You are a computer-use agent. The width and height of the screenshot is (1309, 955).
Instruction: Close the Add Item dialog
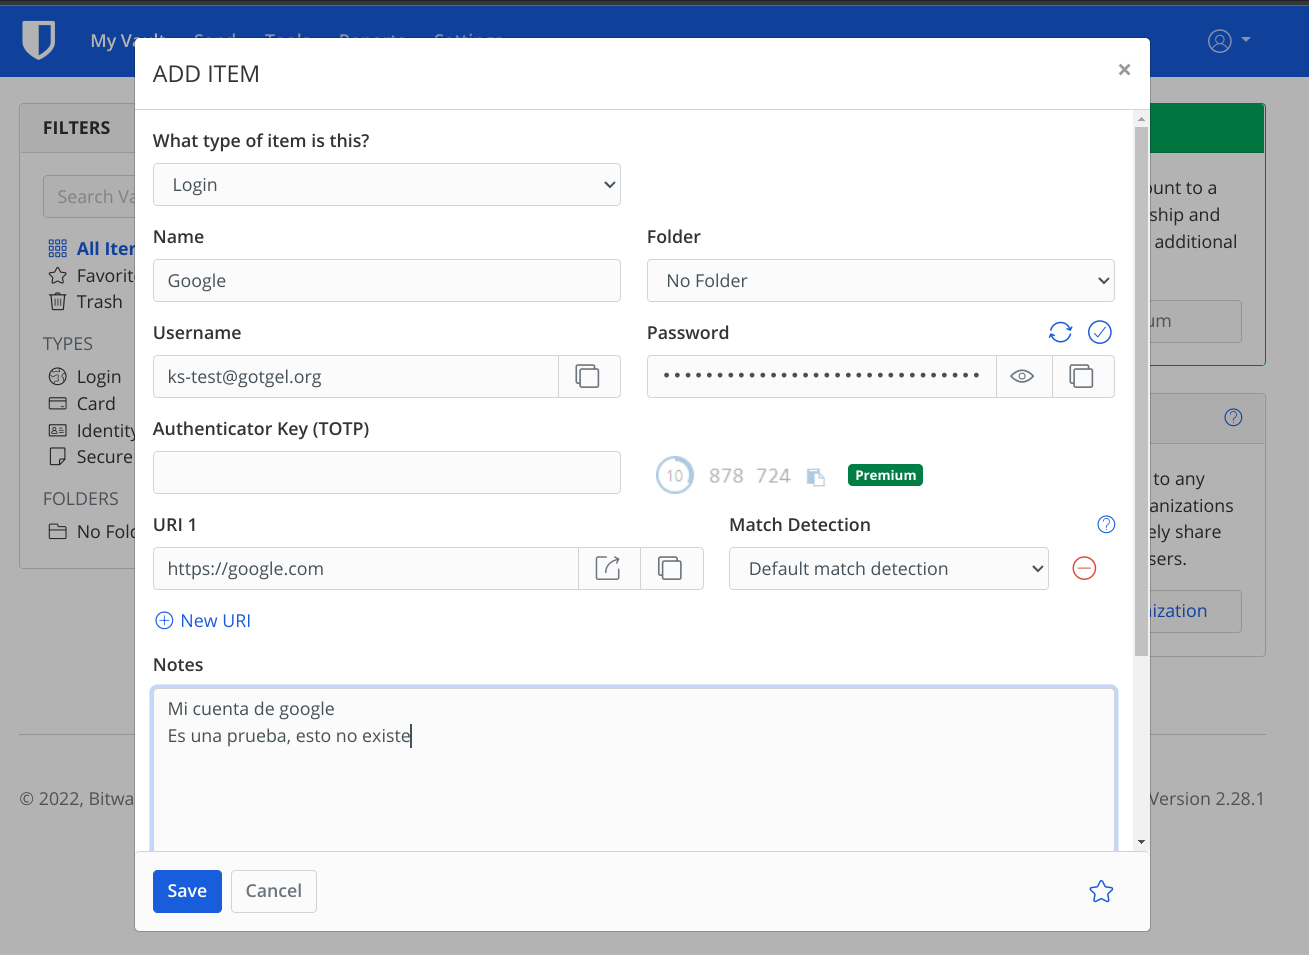click(x=1124, y=69)
